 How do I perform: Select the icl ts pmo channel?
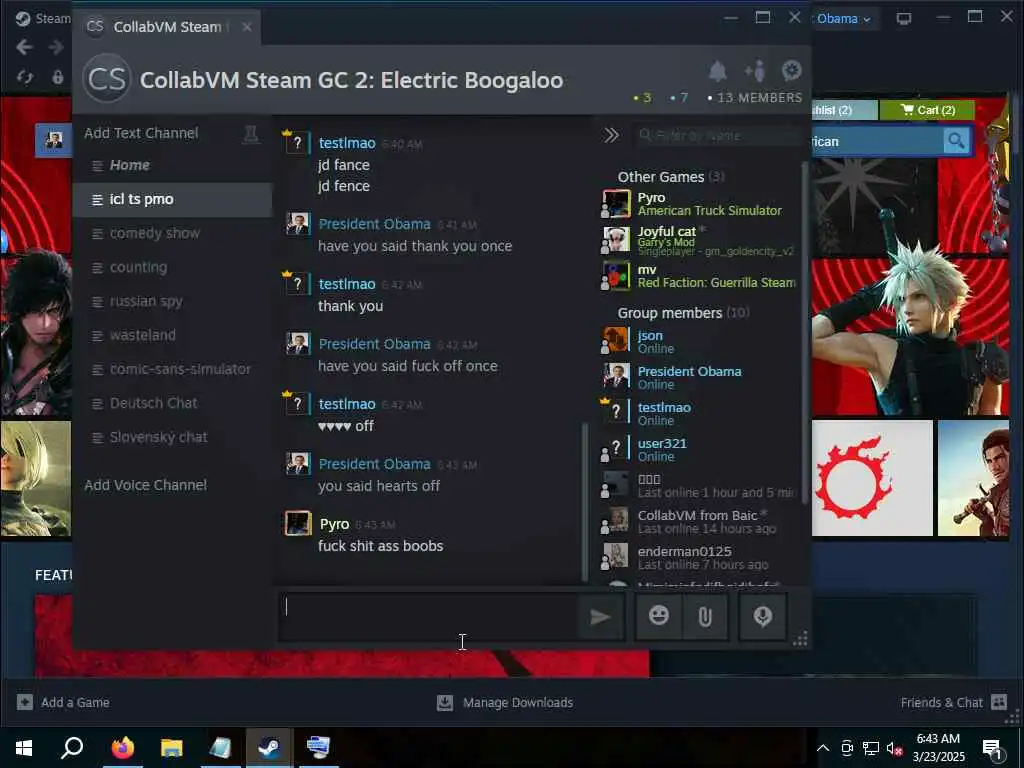tap(172, 199)
